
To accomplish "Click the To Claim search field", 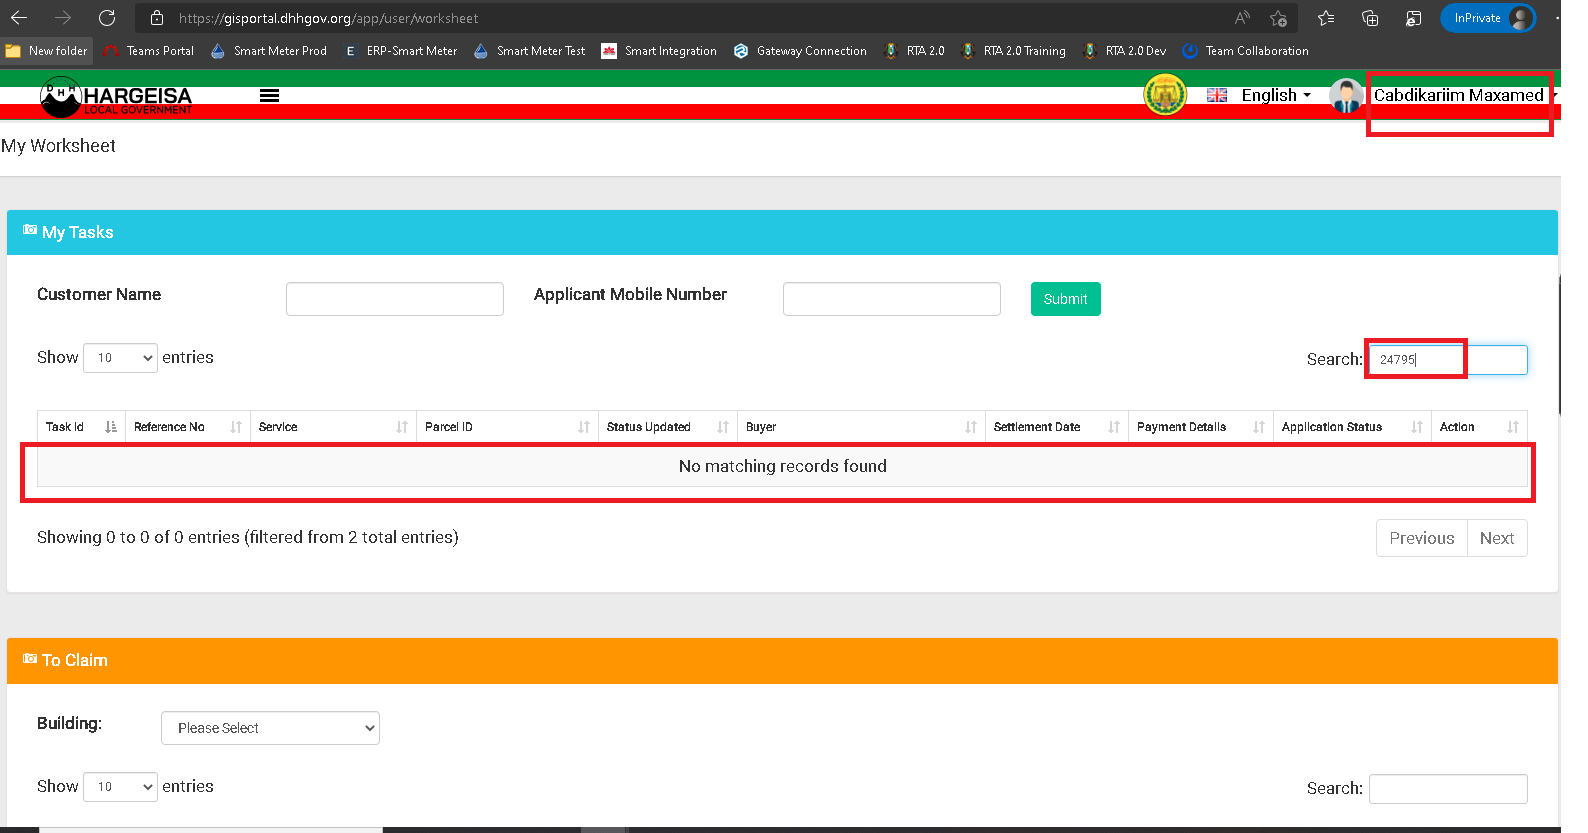I will click(x=1448, y=788).
